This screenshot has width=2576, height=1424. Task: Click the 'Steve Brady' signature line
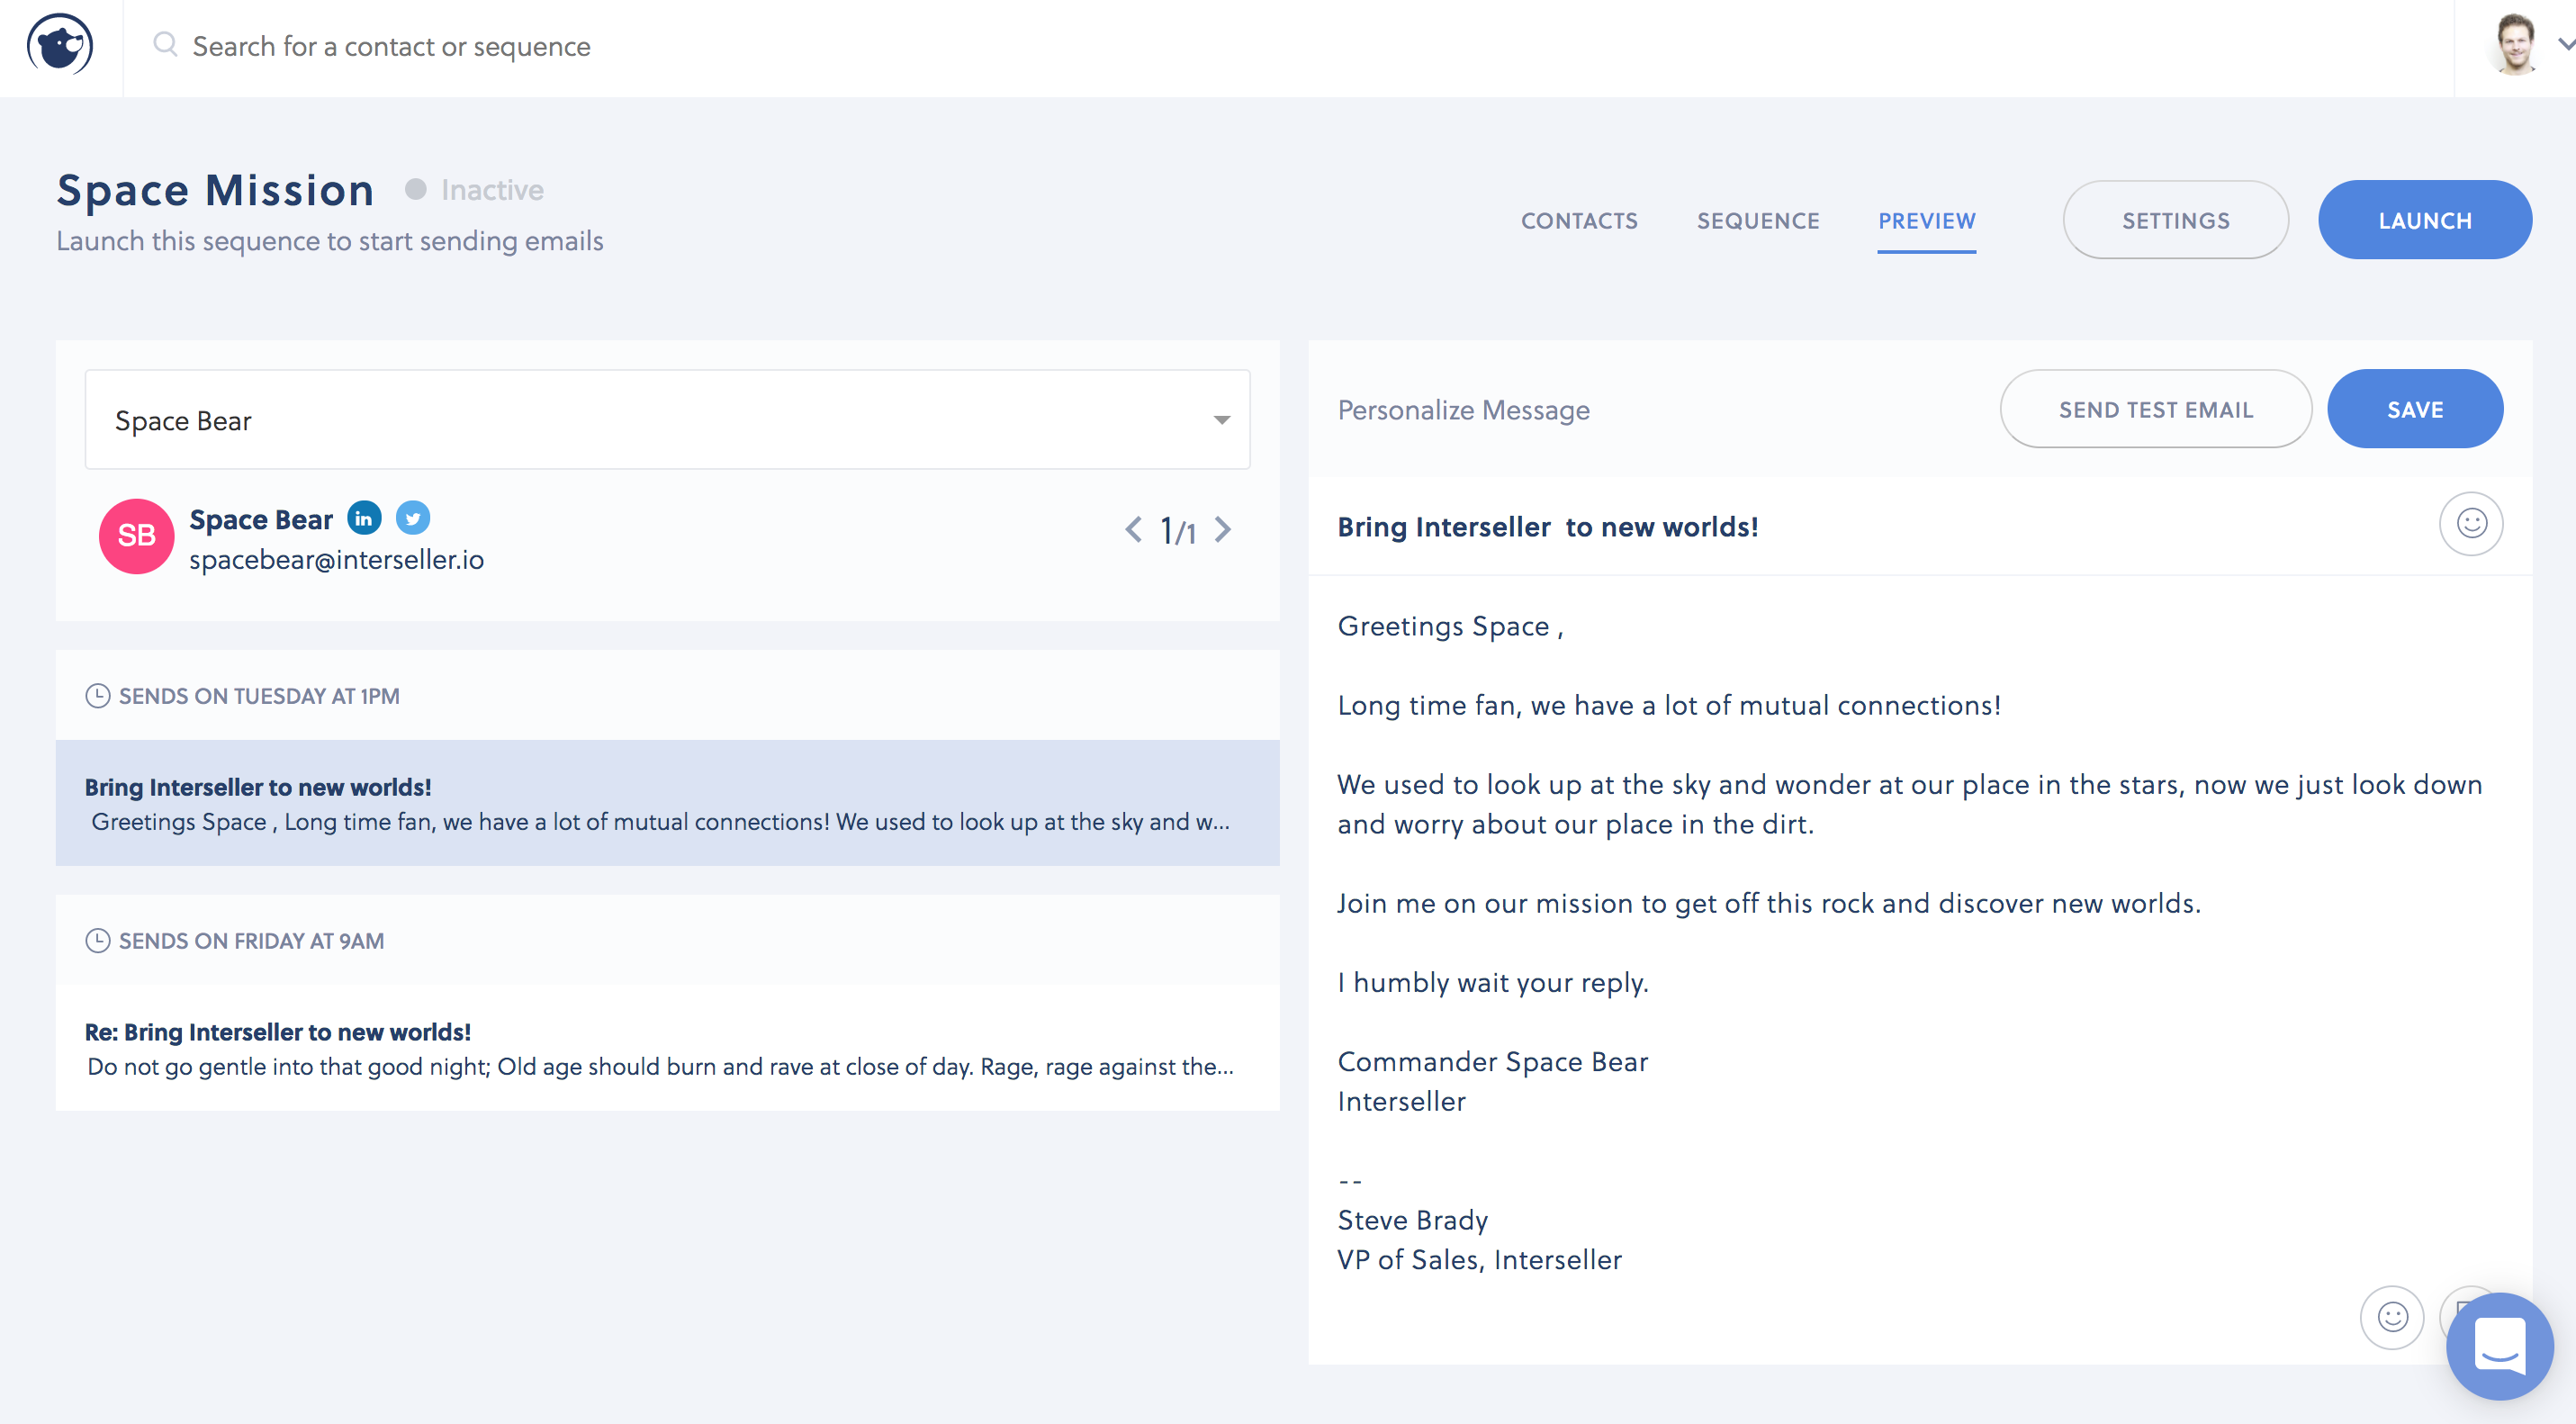pyautogui.click(x=1412, y=1220)
